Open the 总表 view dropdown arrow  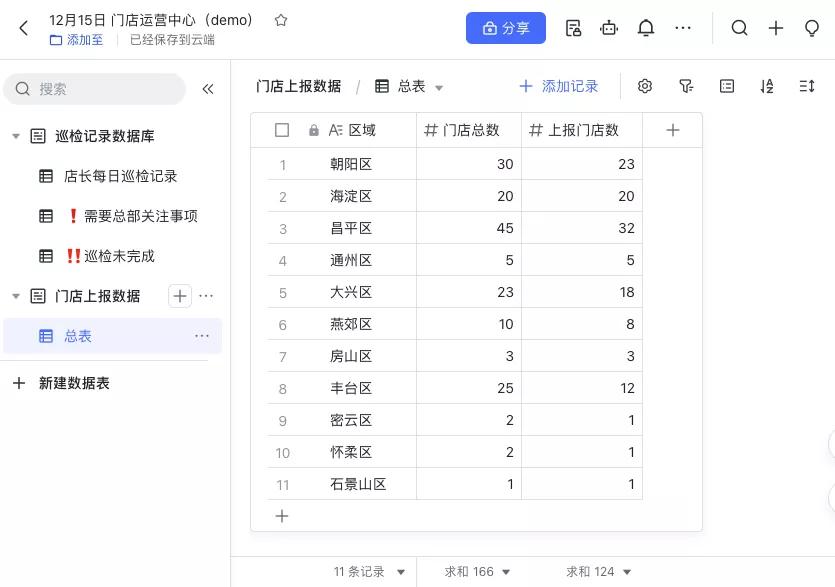tap(439, 87)
